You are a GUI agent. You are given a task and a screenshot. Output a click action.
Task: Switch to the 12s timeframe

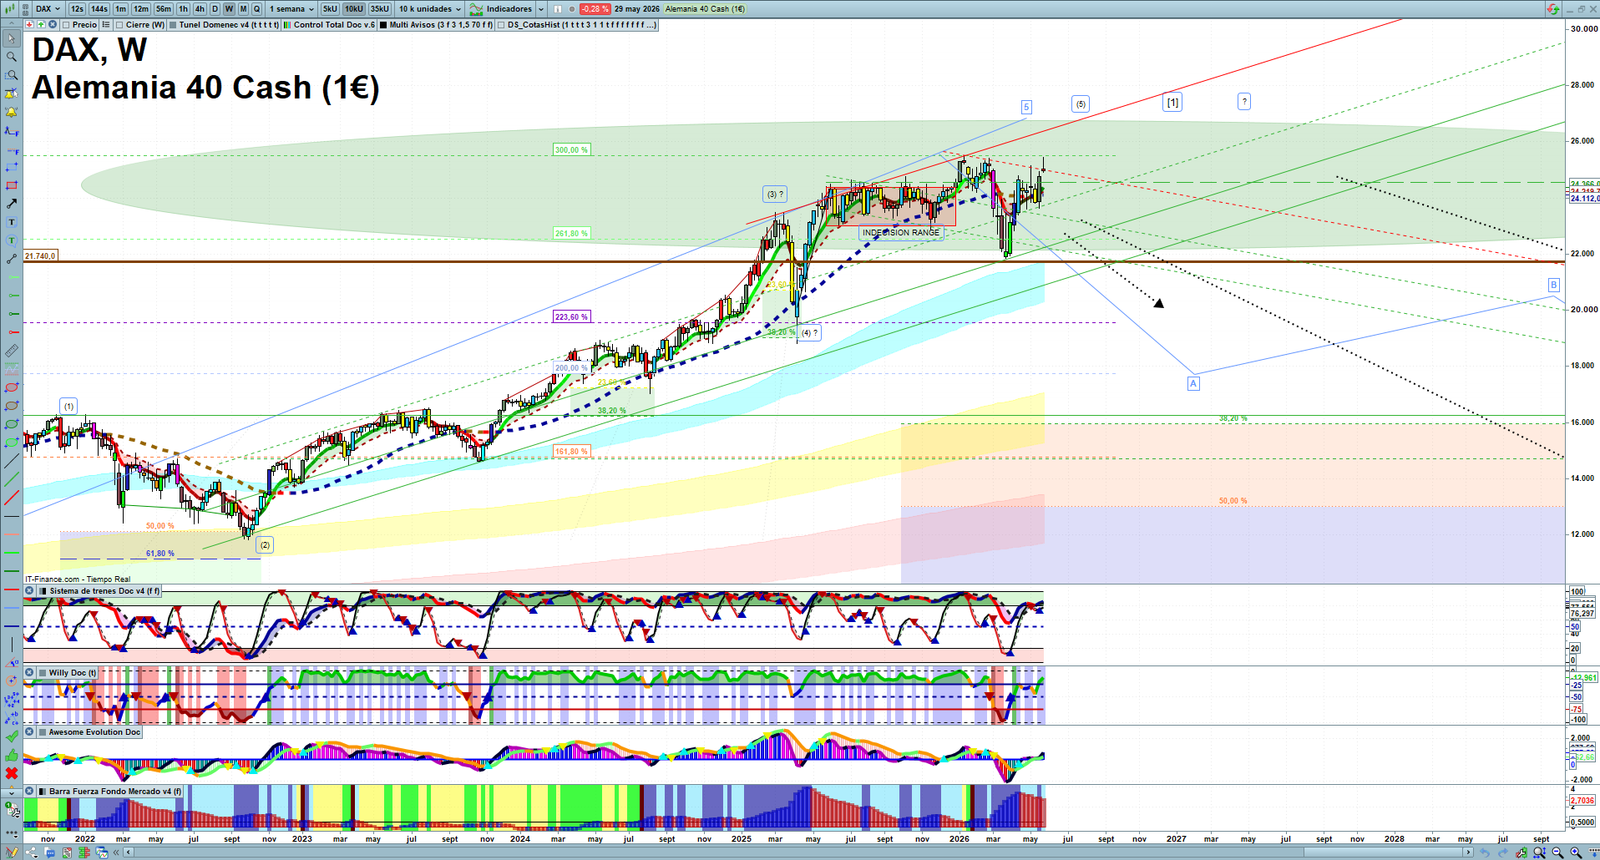click(x=77, y=9)
